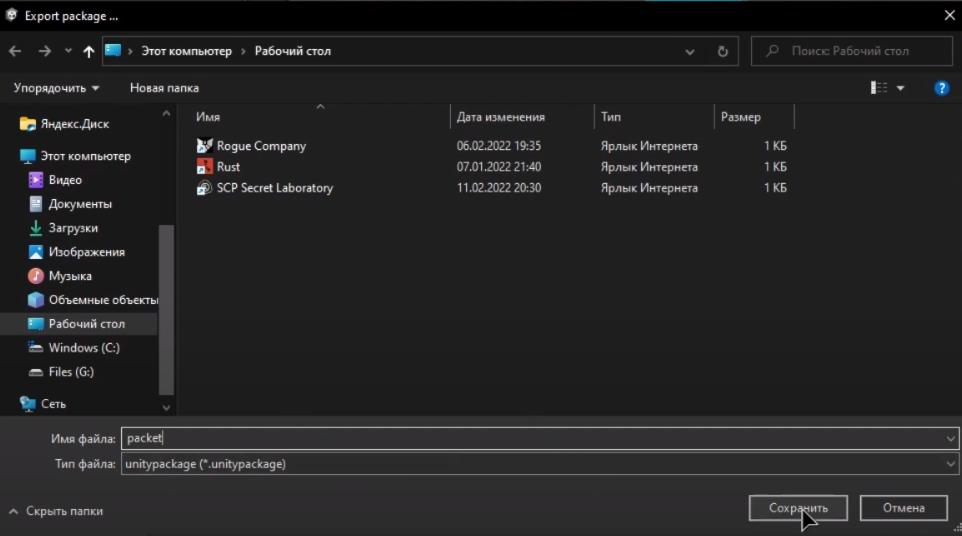Expand the recent locations dropdown arrow
Screen dimensions: 962x536
(x=68, y=51)
